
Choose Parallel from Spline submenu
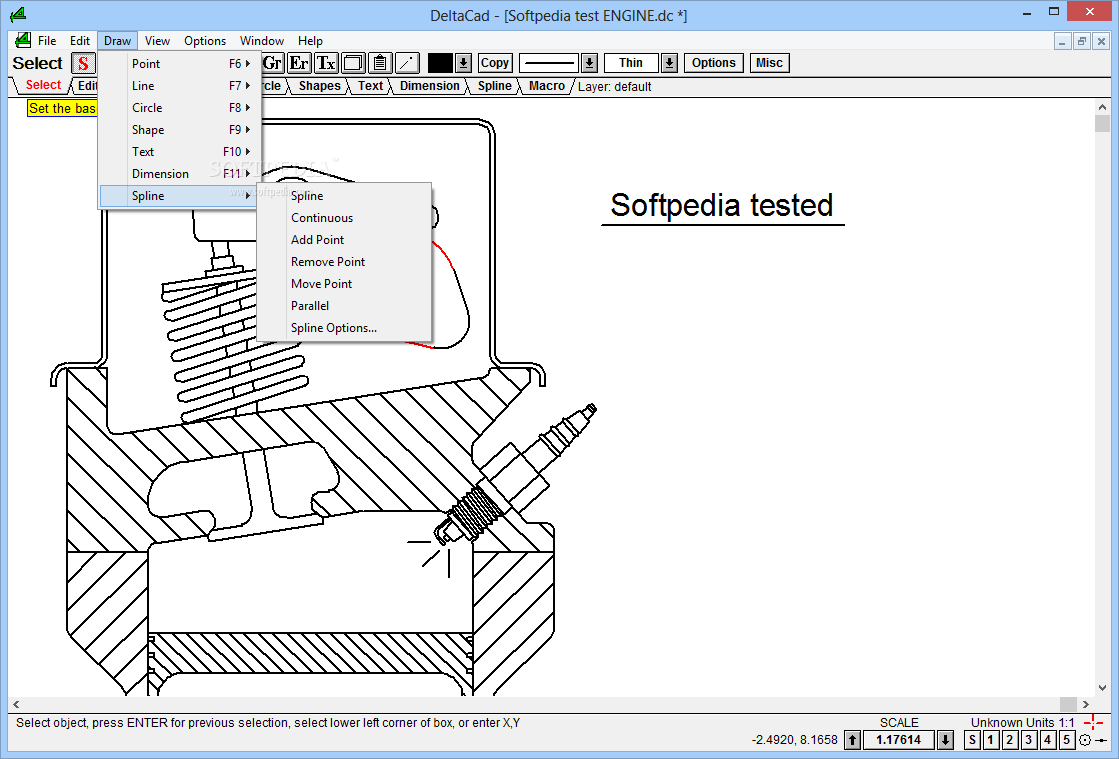coord(344,306)
